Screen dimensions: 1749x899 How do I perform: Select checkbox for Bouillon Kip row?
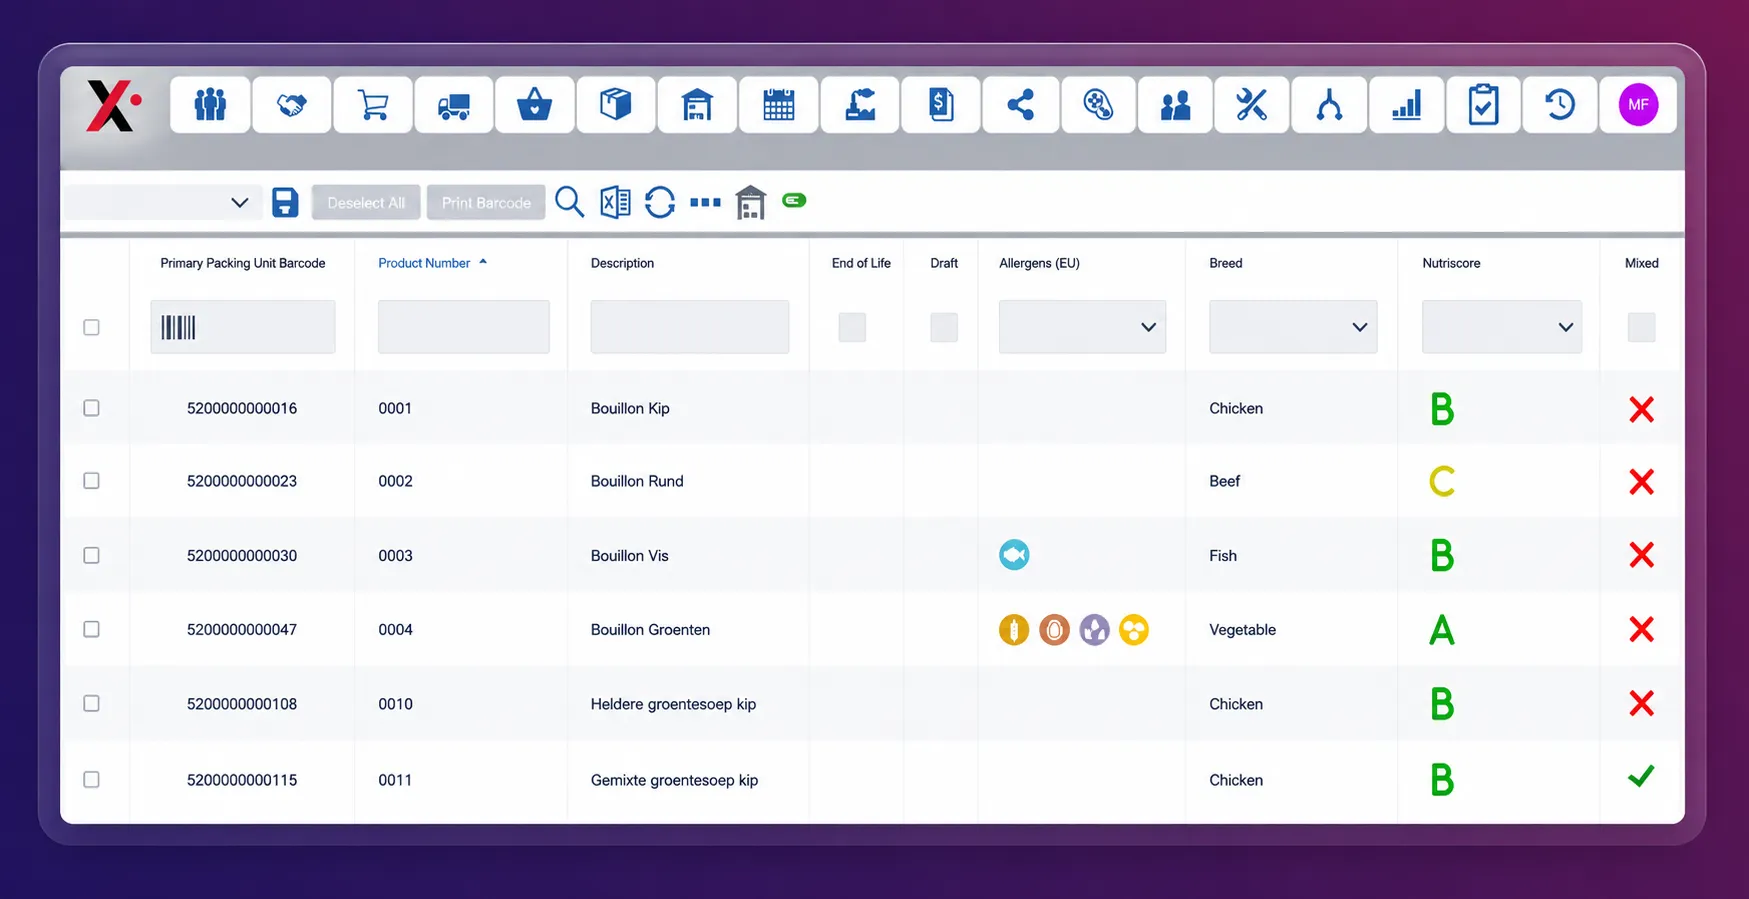pos(91,408)
